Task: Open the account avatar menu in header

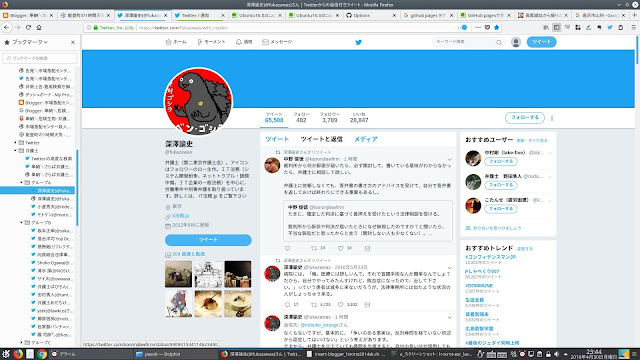Action: (516, 42)
